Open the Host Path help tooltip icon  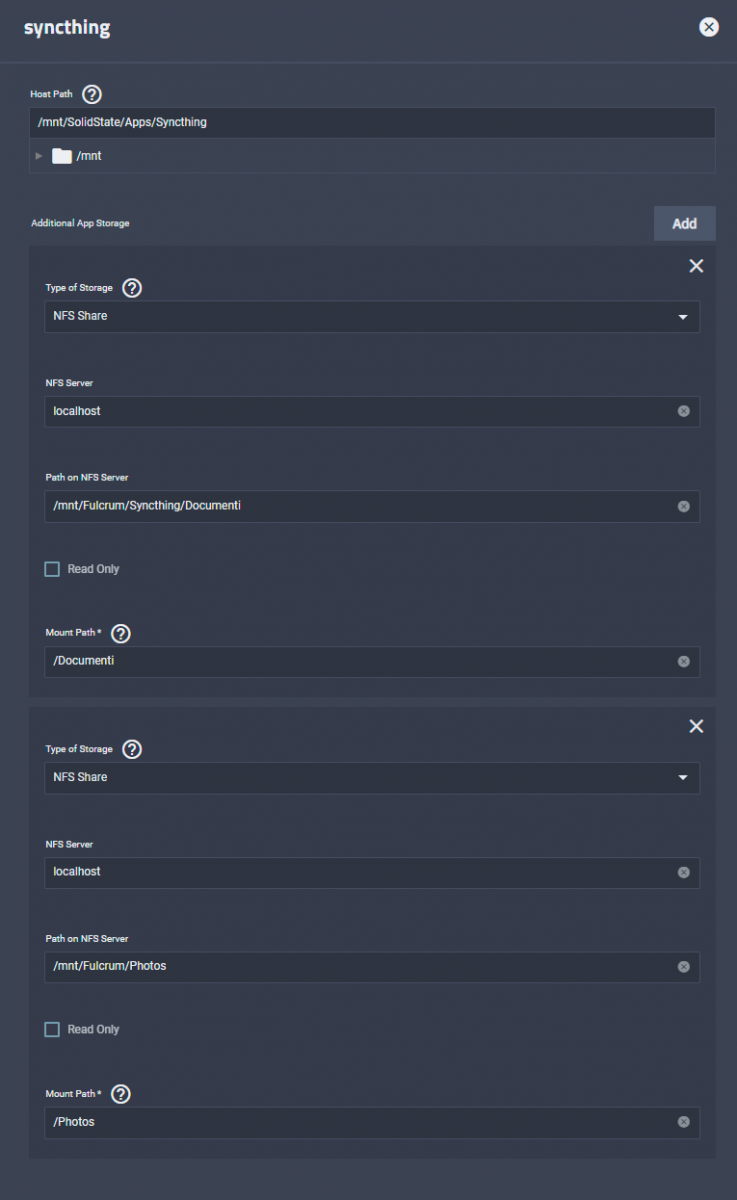tap(92, 95)
